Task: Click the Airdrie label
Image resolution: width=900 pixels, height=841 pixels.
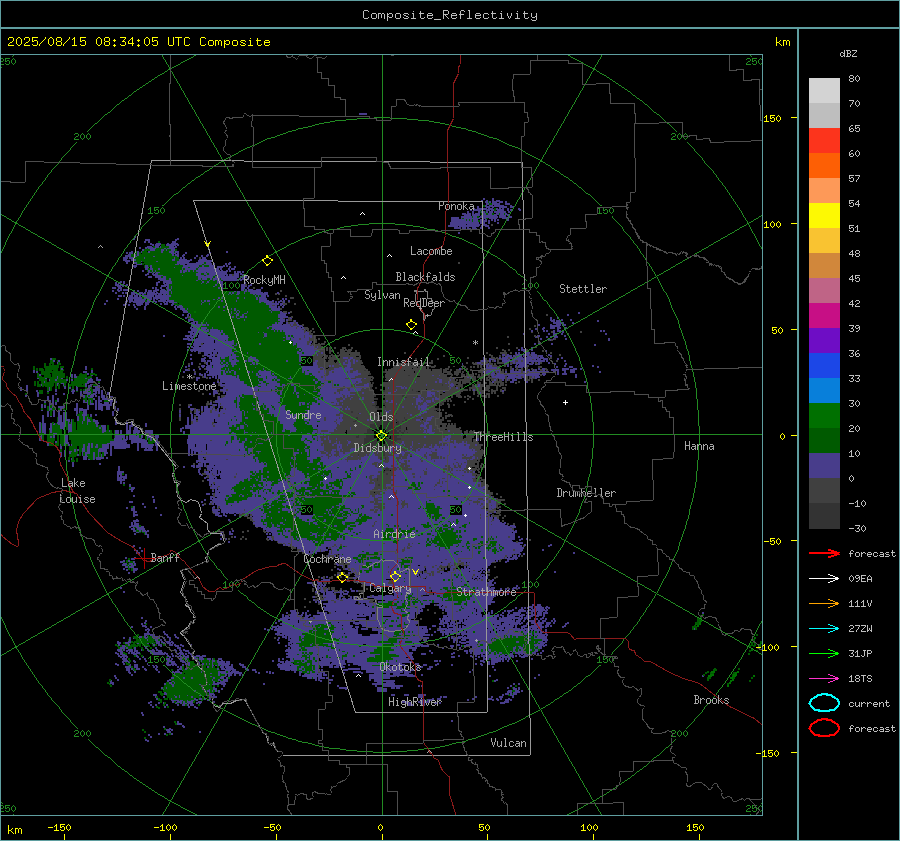Action: pos(394,534)
